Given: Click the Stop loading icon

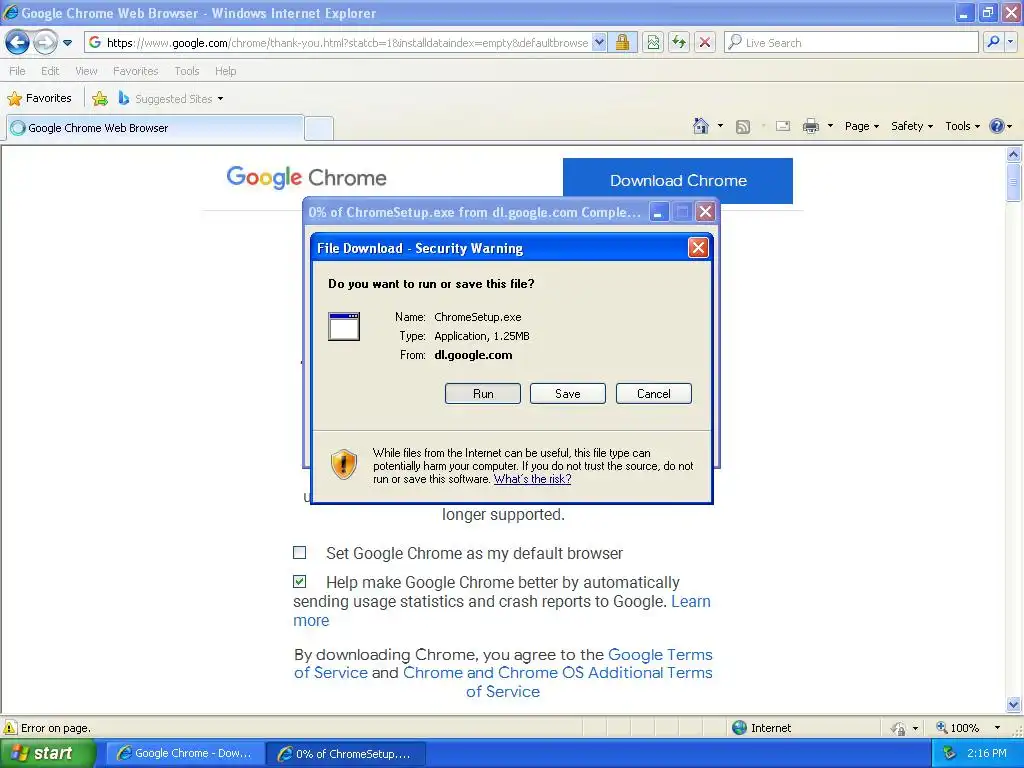Looking at the screenshot, I should coord(705,42).
